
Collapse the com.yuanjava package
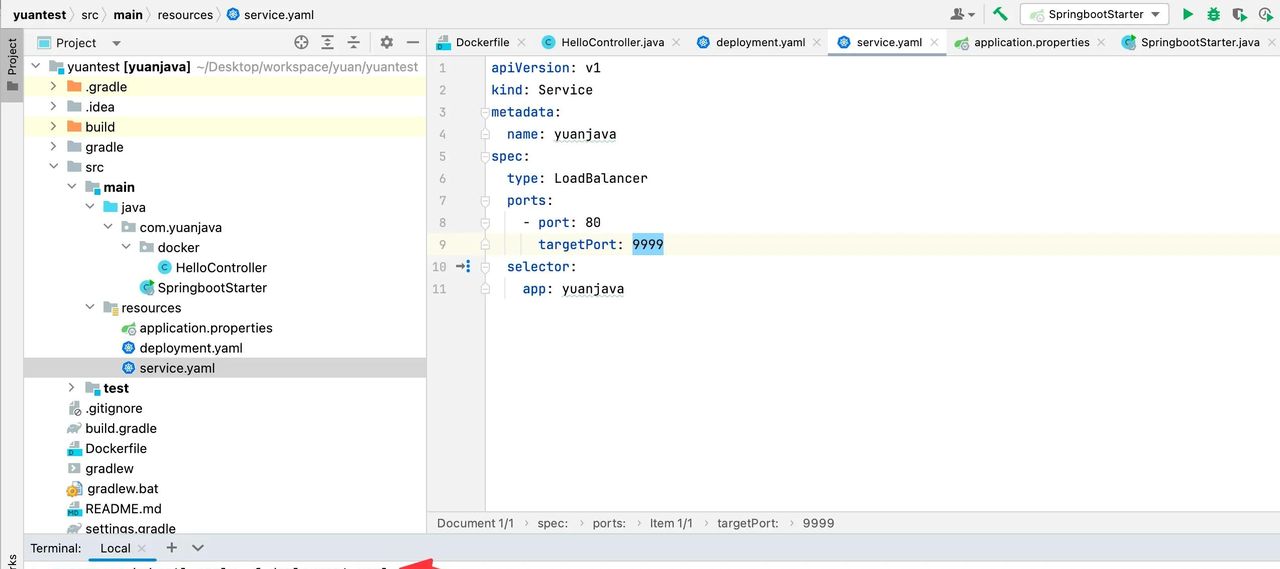coord(108,227)
